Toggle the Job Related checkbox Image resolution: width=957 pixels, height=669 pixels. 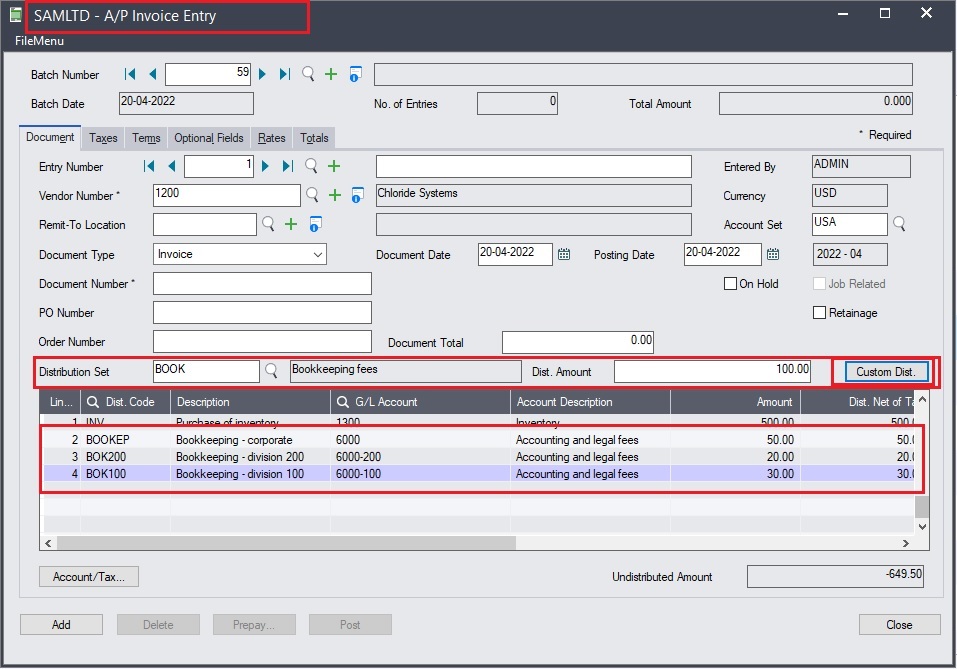point(819,283)
